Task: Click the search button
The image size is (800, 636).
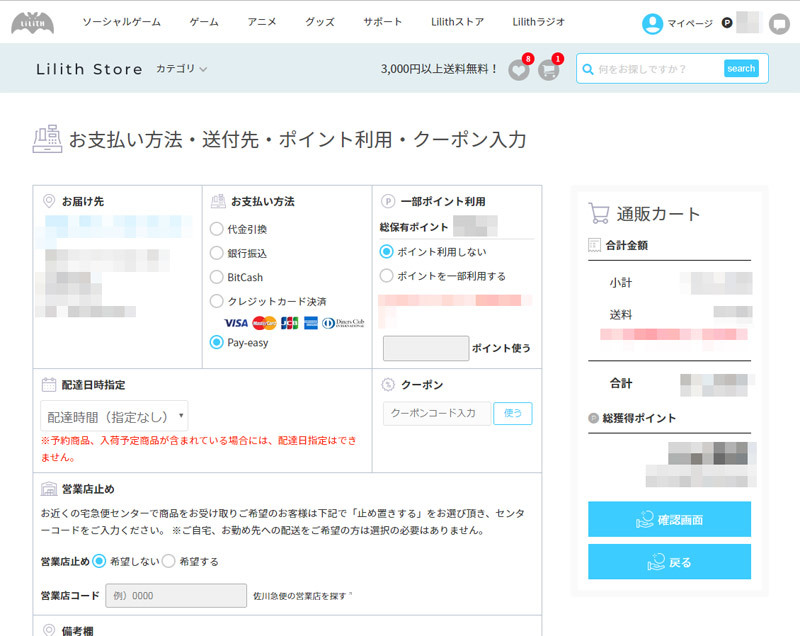Action: point(741,68)
